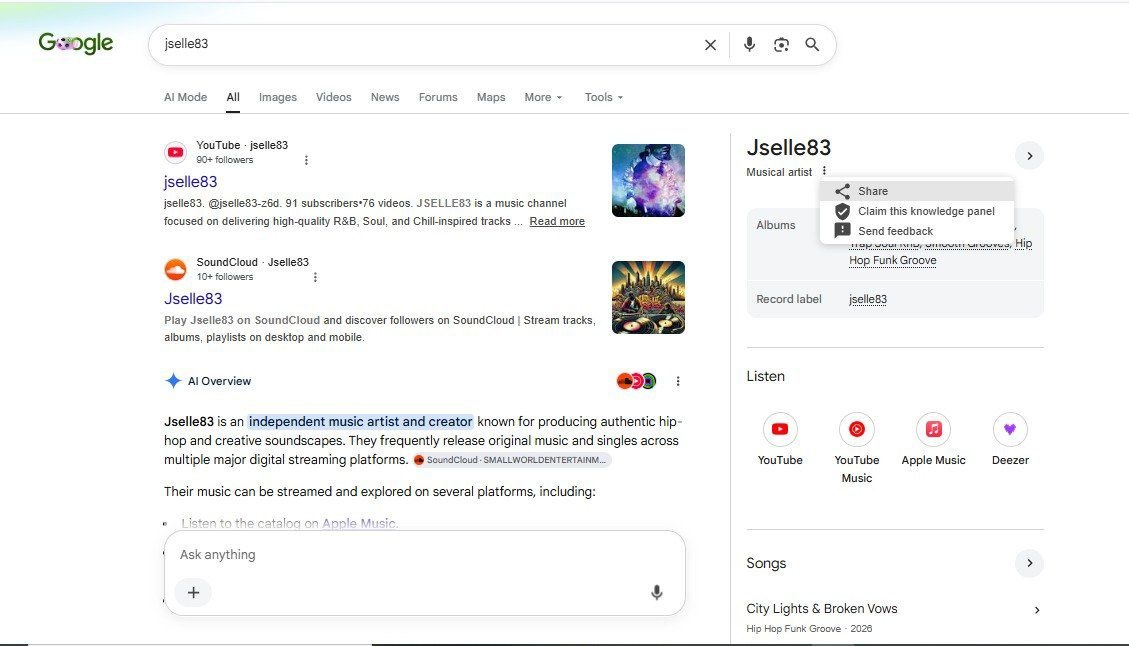
Task: Listen on Deezer icon
Action: [1009, 429]
